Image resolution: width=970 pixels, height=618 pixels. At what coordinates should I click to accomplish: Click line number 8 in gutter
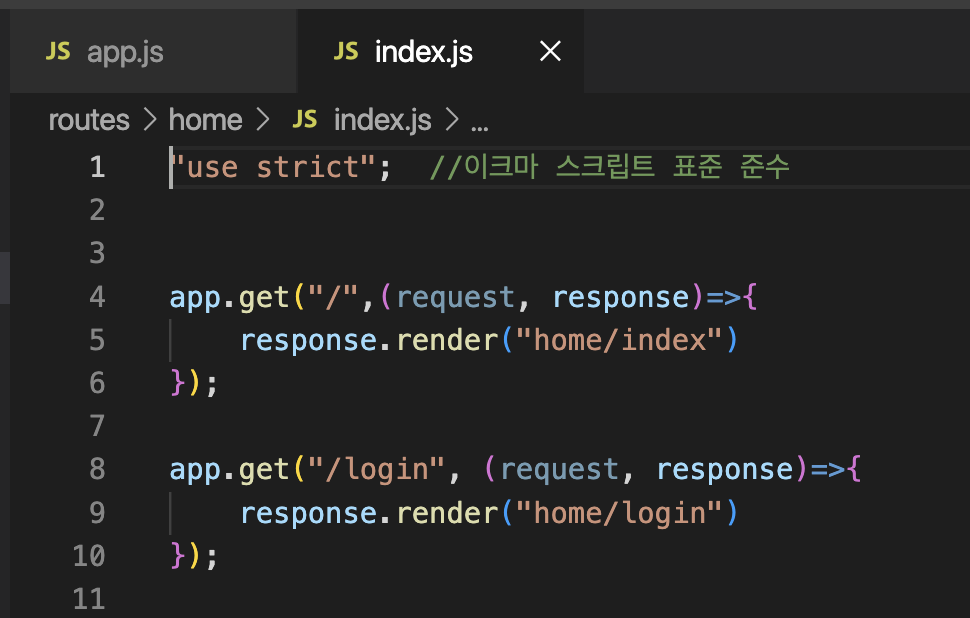97,469
